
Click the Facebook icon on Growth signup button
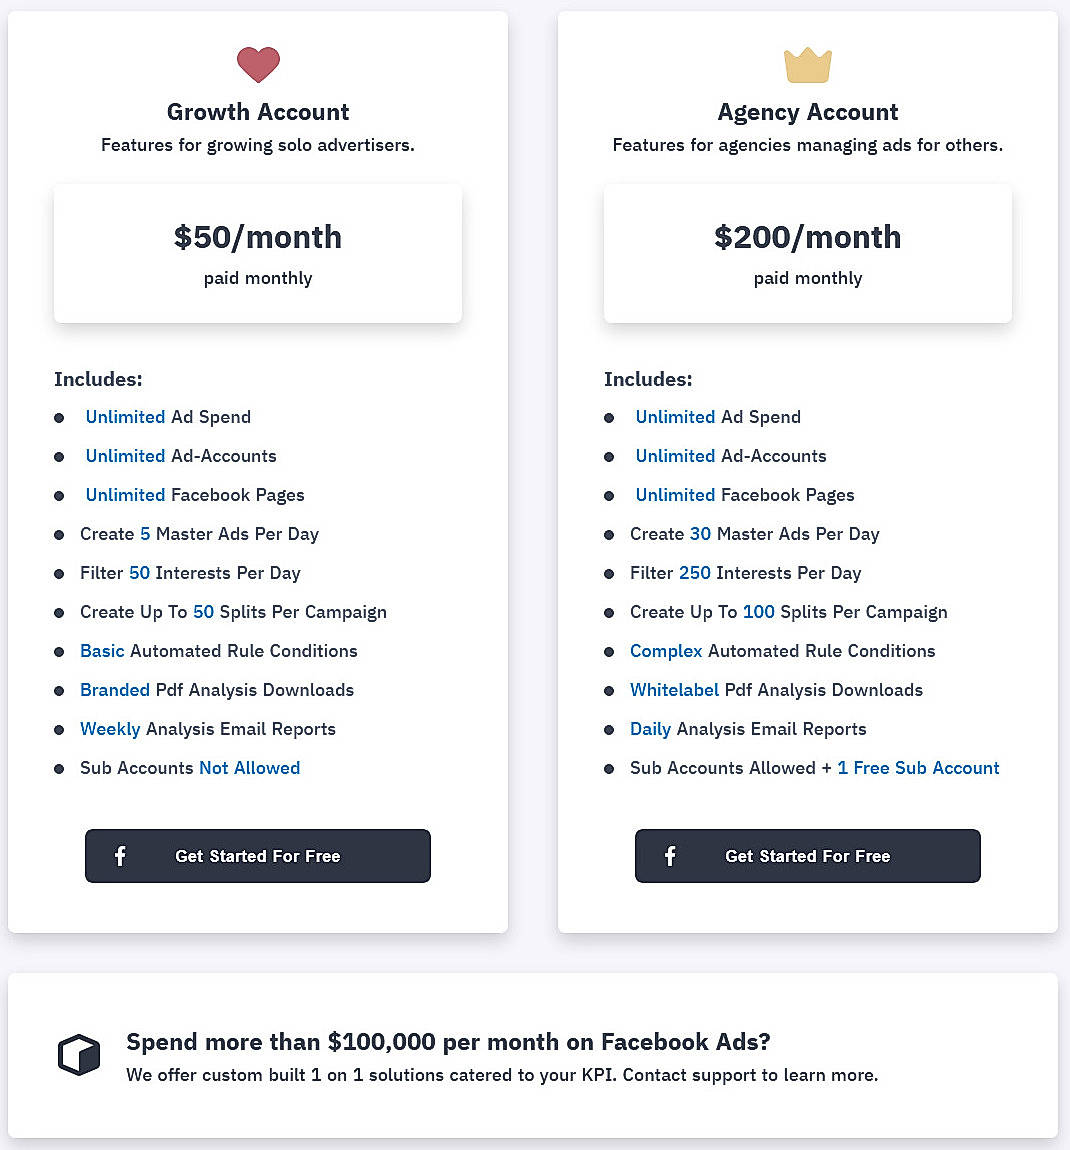pos(120,856)
